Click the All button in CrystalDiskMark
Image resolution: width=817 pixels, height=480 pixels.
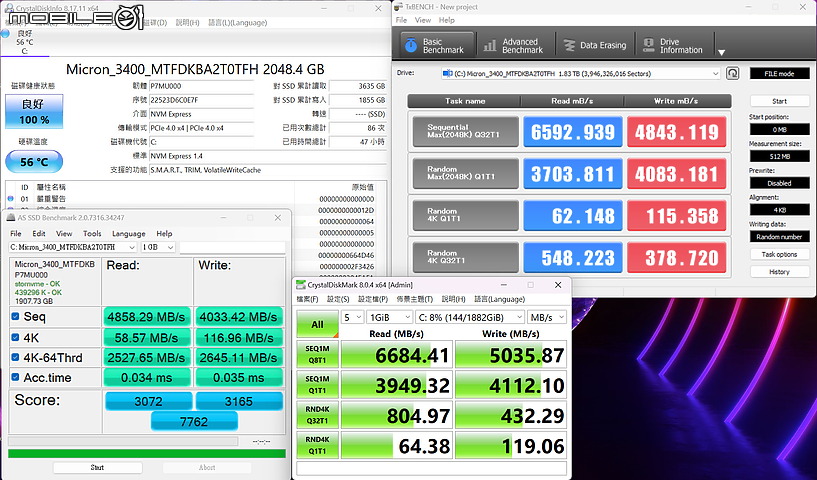click(x=317, y=324)
